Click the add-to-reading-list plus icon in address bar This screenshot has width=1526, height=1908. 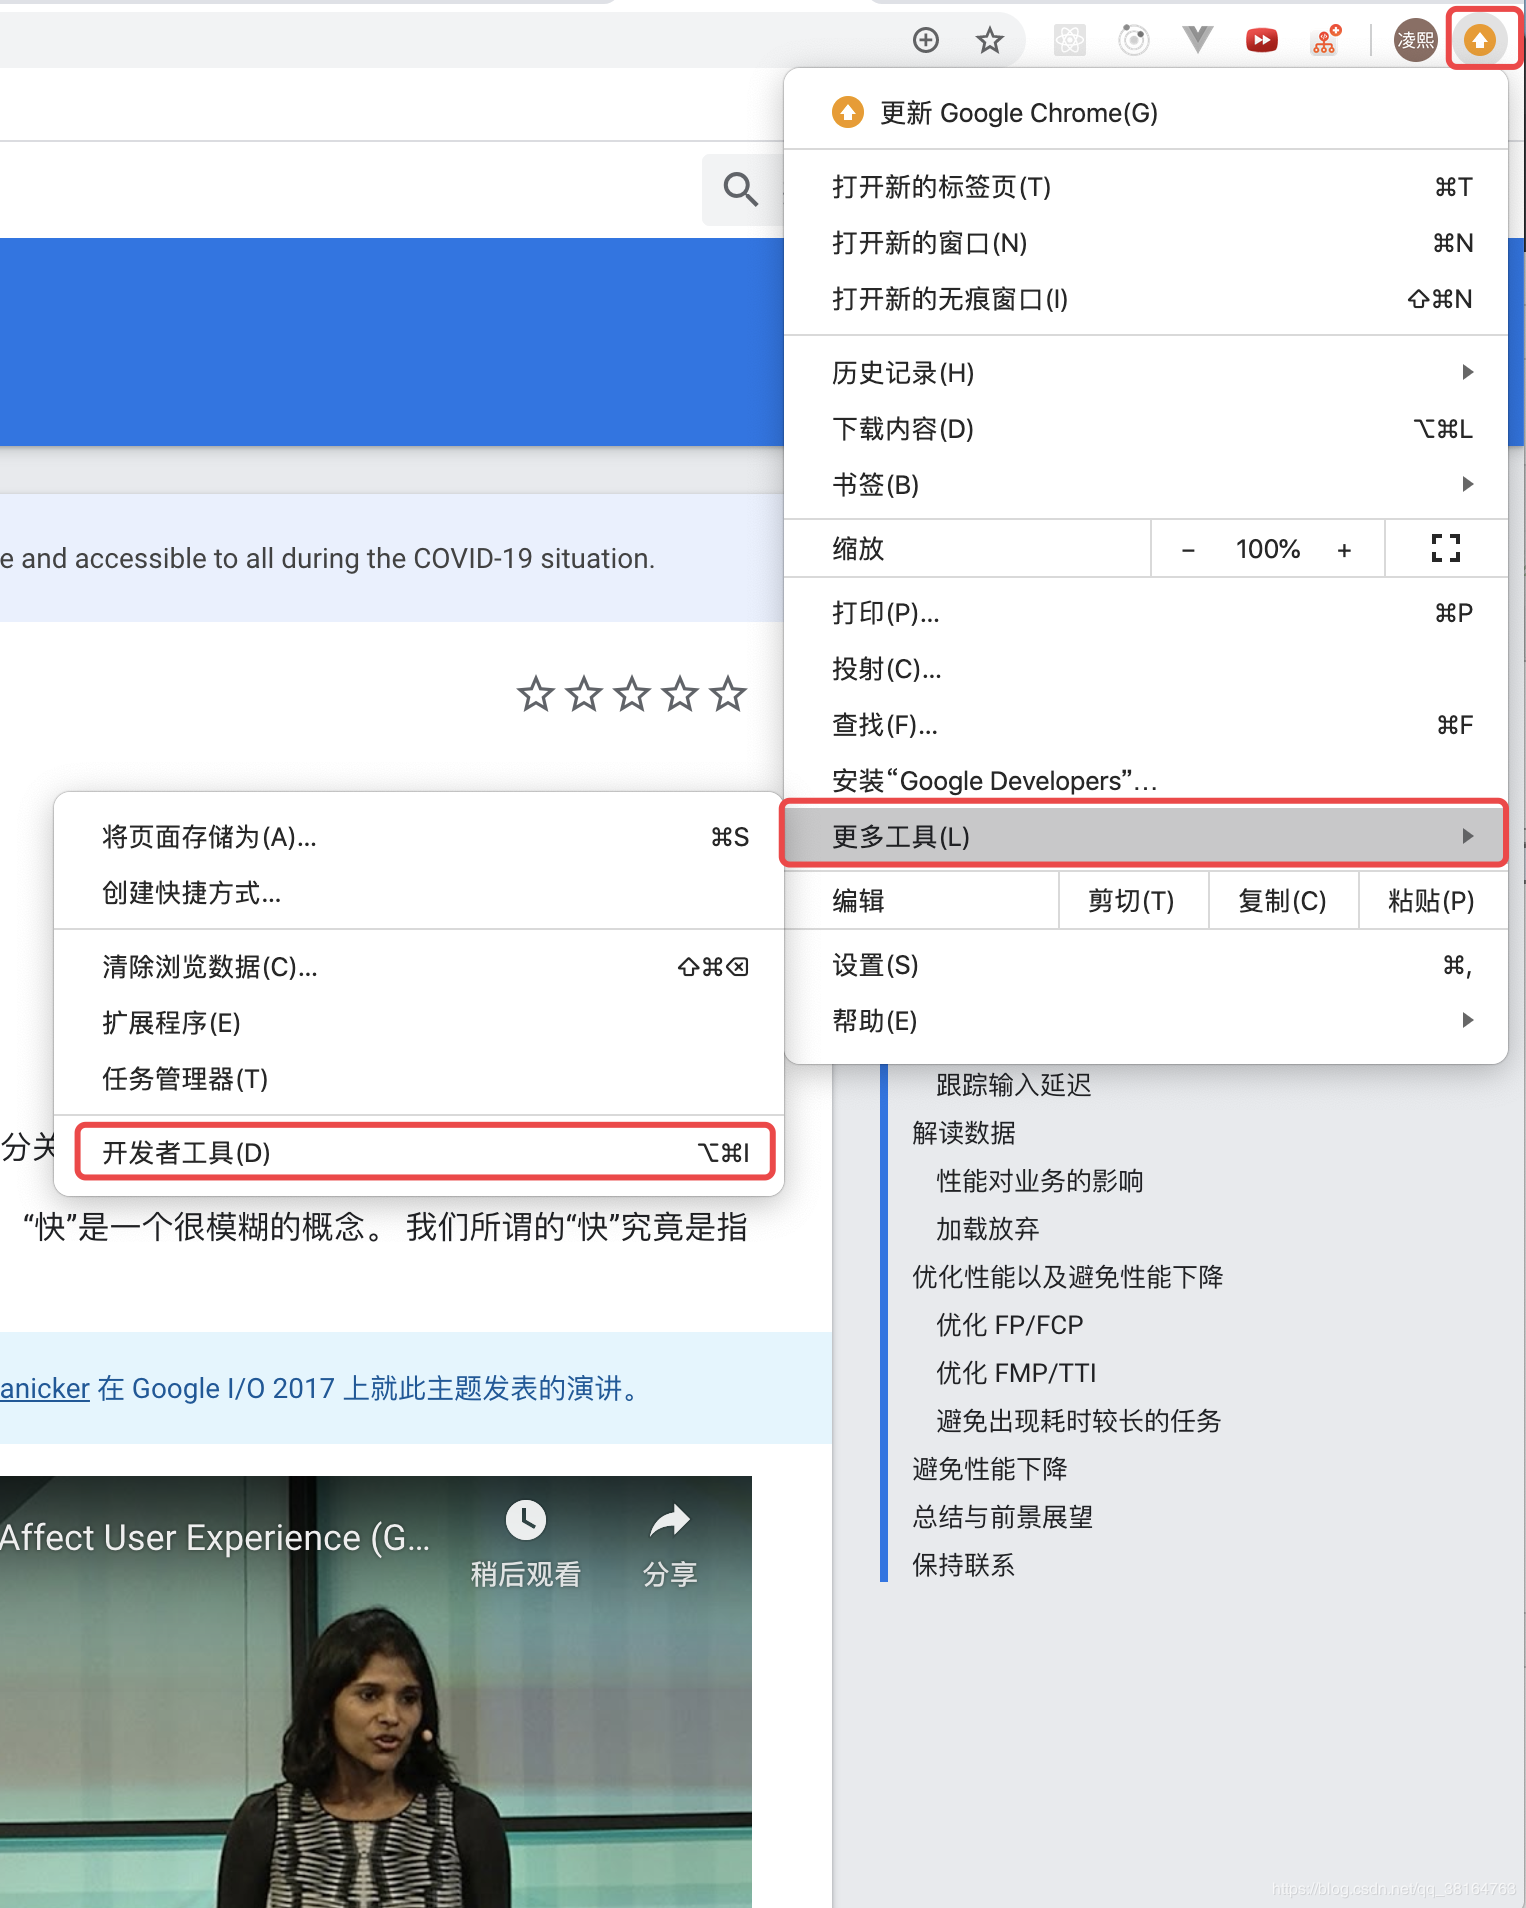pos(926,40)
